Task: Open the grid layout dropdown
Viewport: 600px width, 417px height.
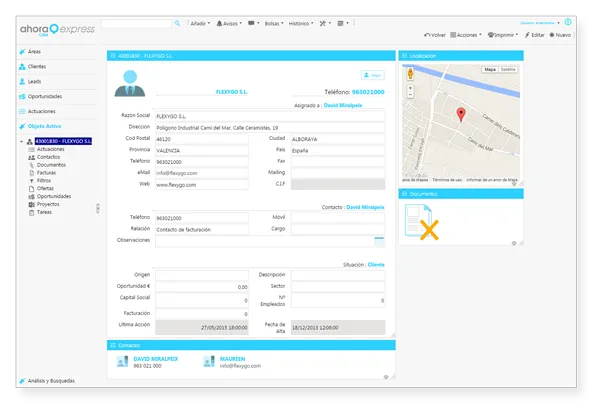Action: (x=343, y=23)
